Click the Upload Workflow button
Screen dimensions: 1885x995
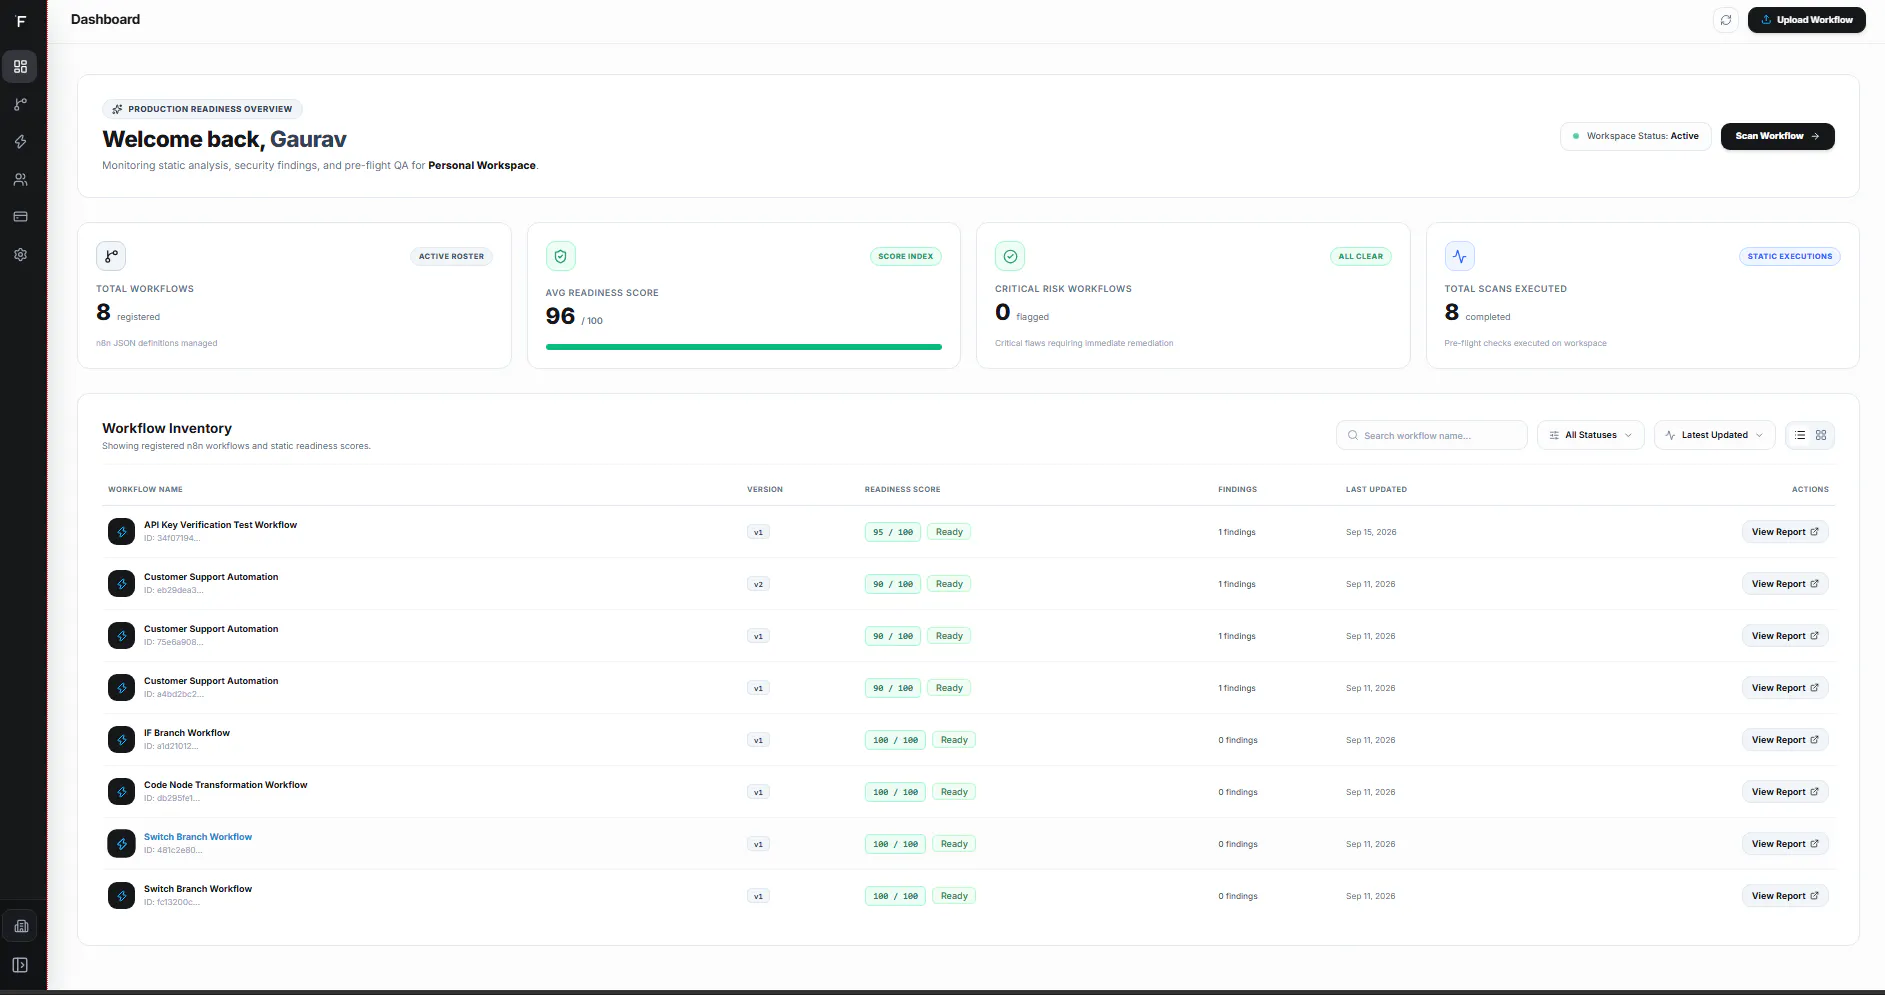(x=1806, y=20)
